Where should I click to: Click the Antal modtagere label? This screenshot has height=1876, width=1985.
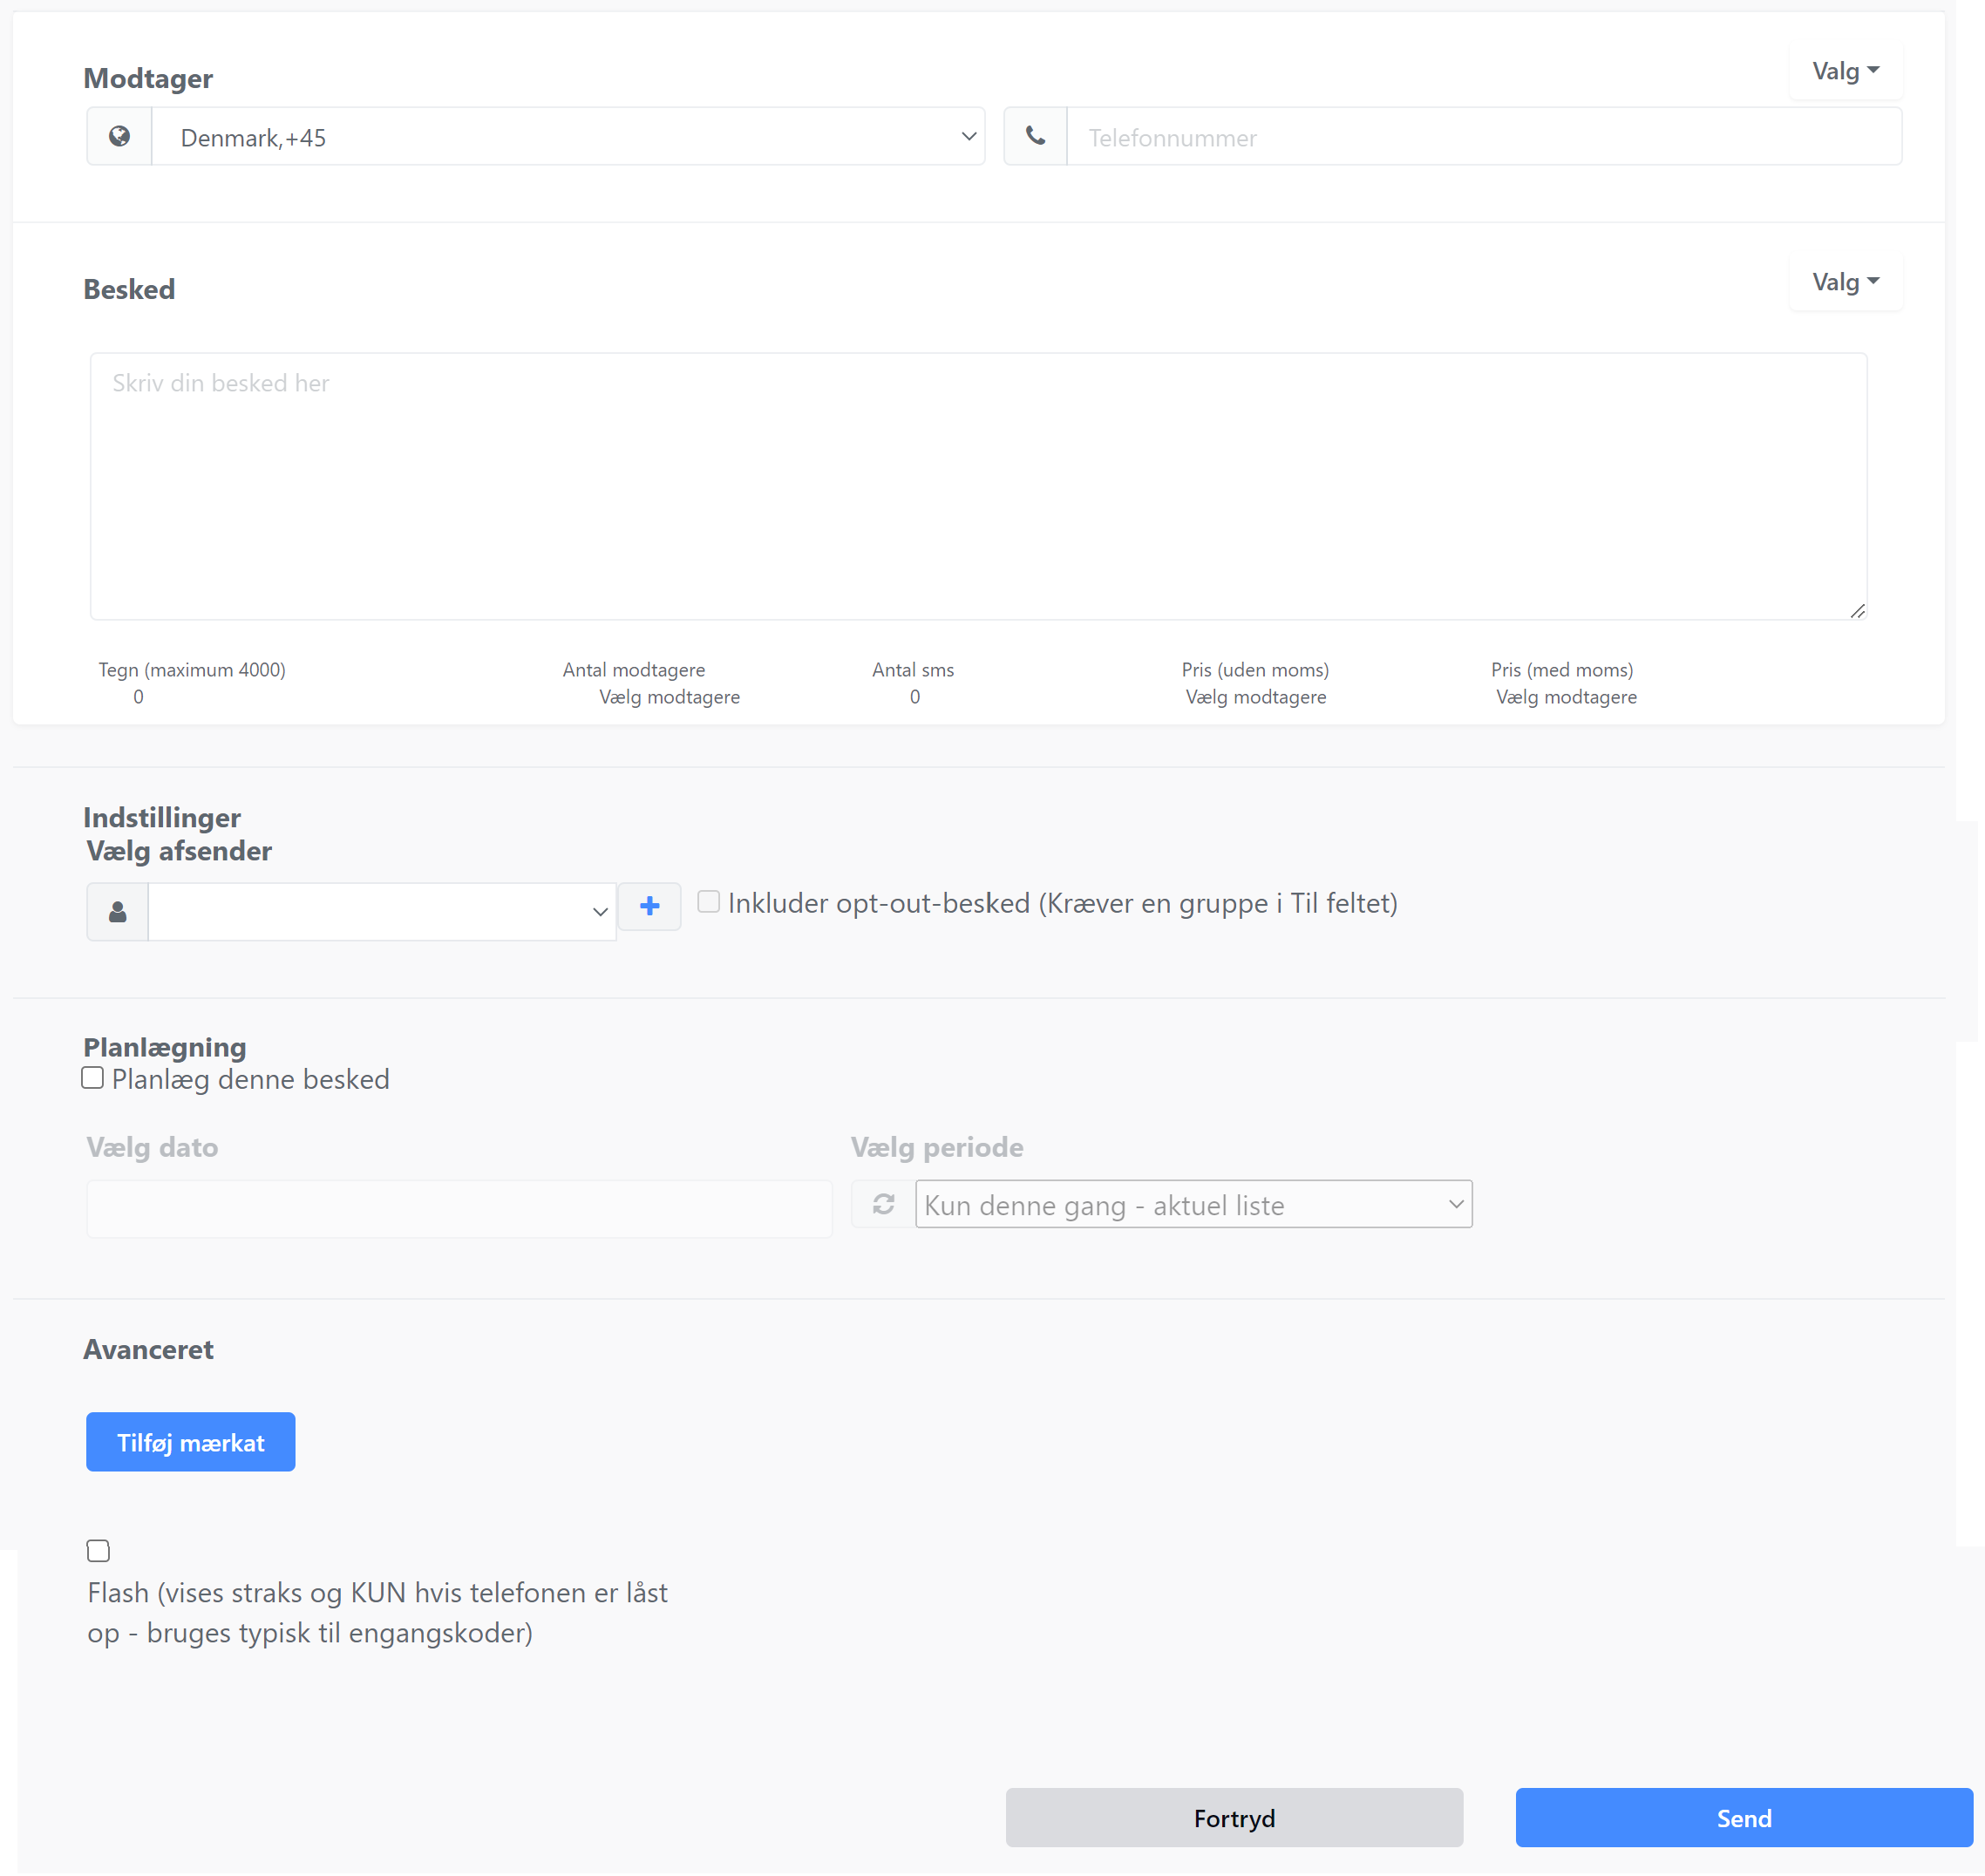click(x=634, y=670)
